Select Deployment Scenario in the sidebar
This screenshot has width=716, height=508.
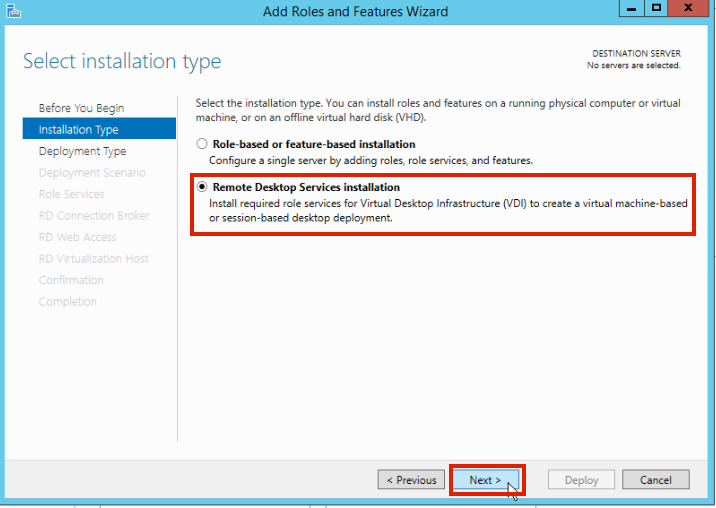(x=91, y=173)
